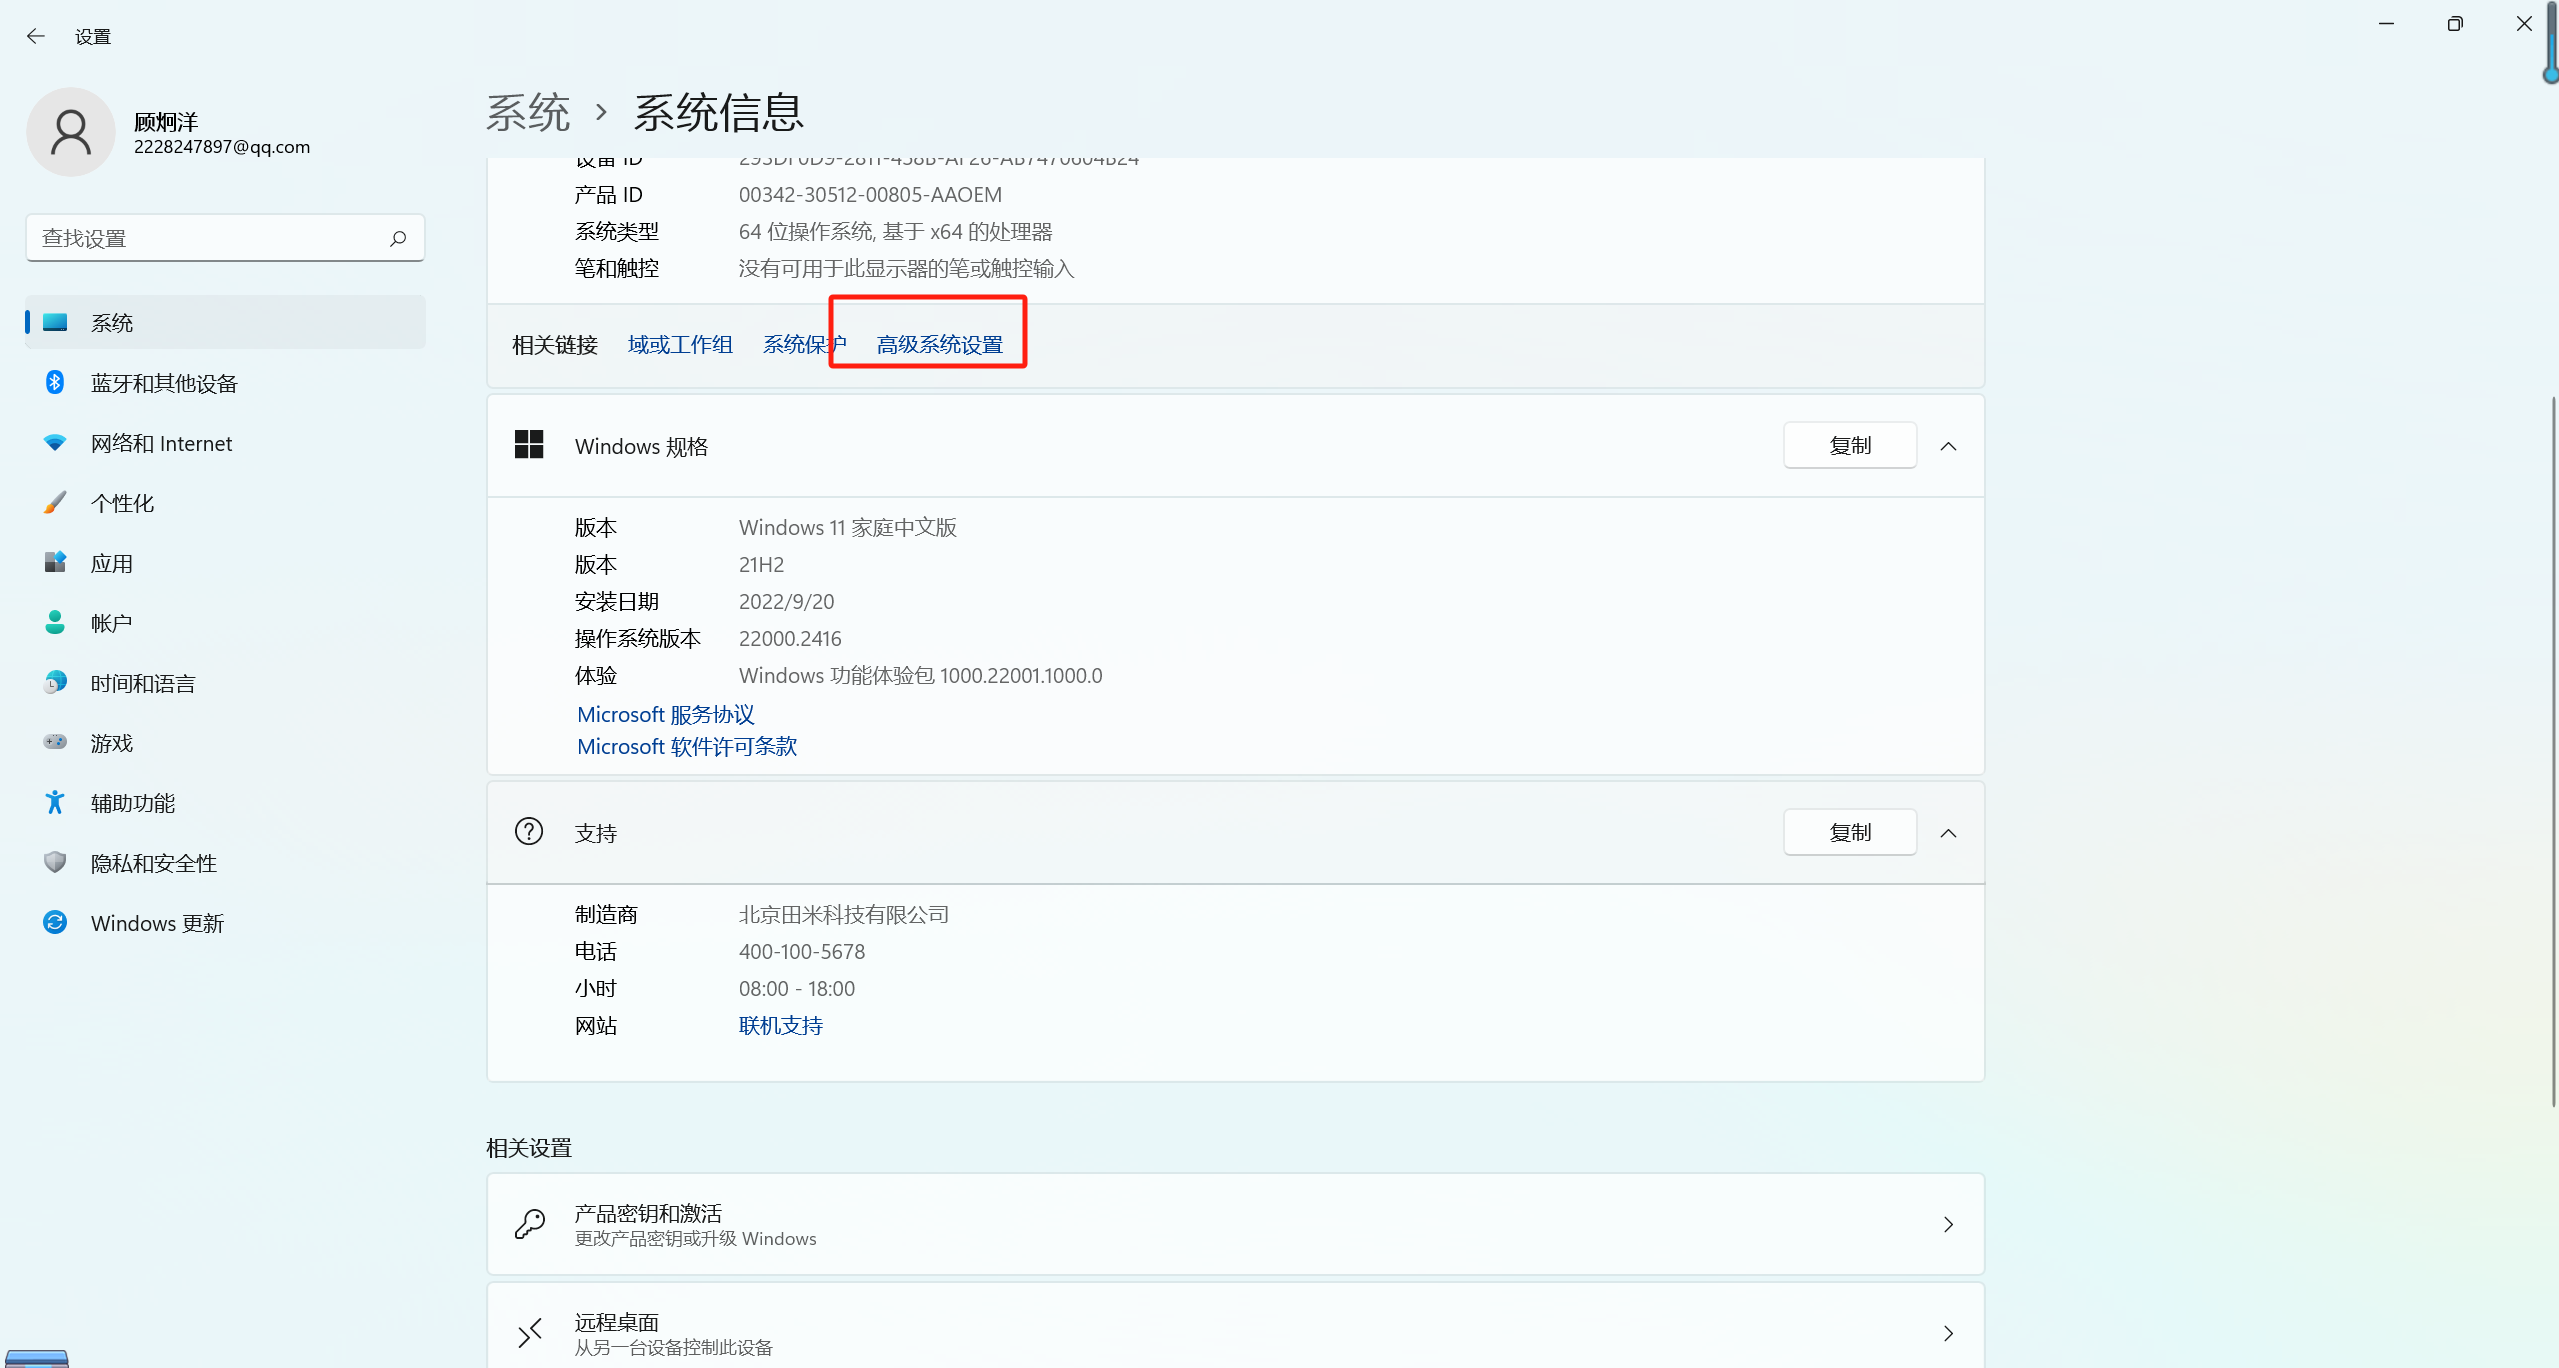Open the 系统保护 link
The width and height of the screenshot is (2559, 1368).
pyautogui.click(x=804, y=344)
